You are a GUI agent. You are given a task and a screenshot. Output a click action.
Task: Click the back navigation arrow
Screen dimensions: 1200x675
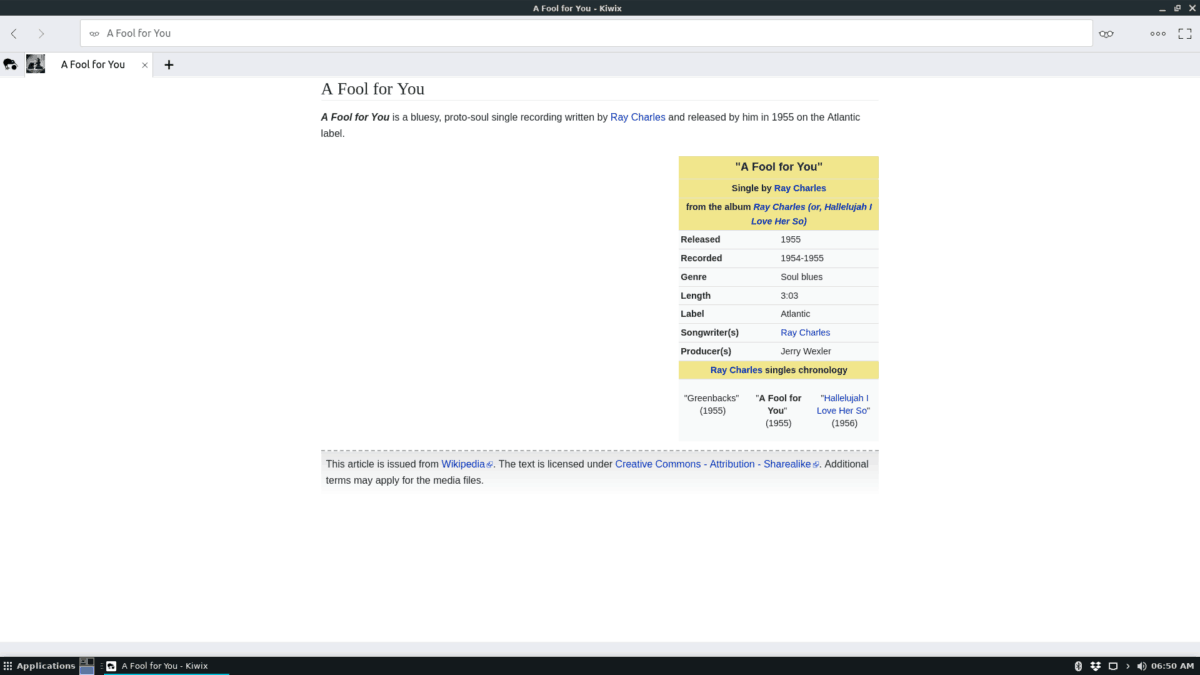(x=13, y=33)
